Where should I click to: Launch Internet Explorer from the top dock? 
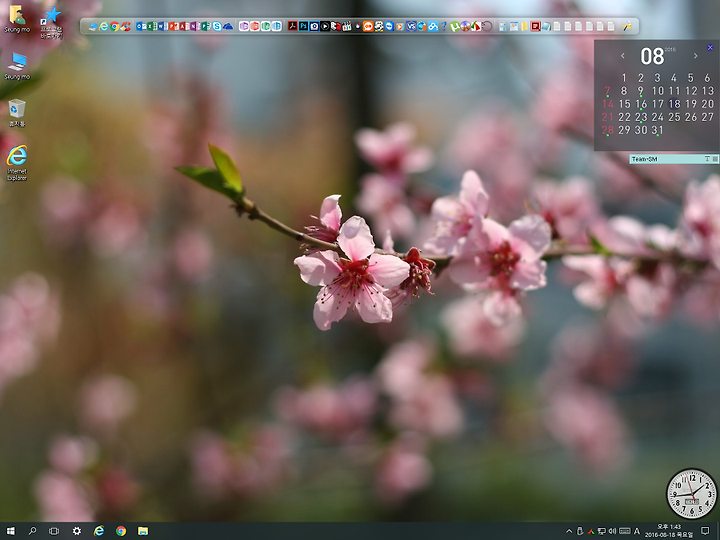pyautogui.click(x=104, y=27)
